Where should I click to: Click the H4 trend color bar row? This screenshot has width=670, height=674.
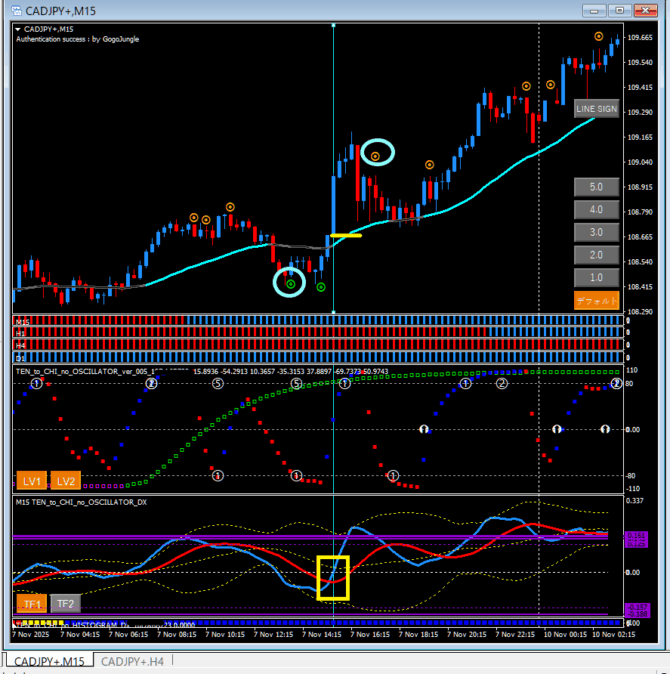pyautogui.click(x=320, y=344)
